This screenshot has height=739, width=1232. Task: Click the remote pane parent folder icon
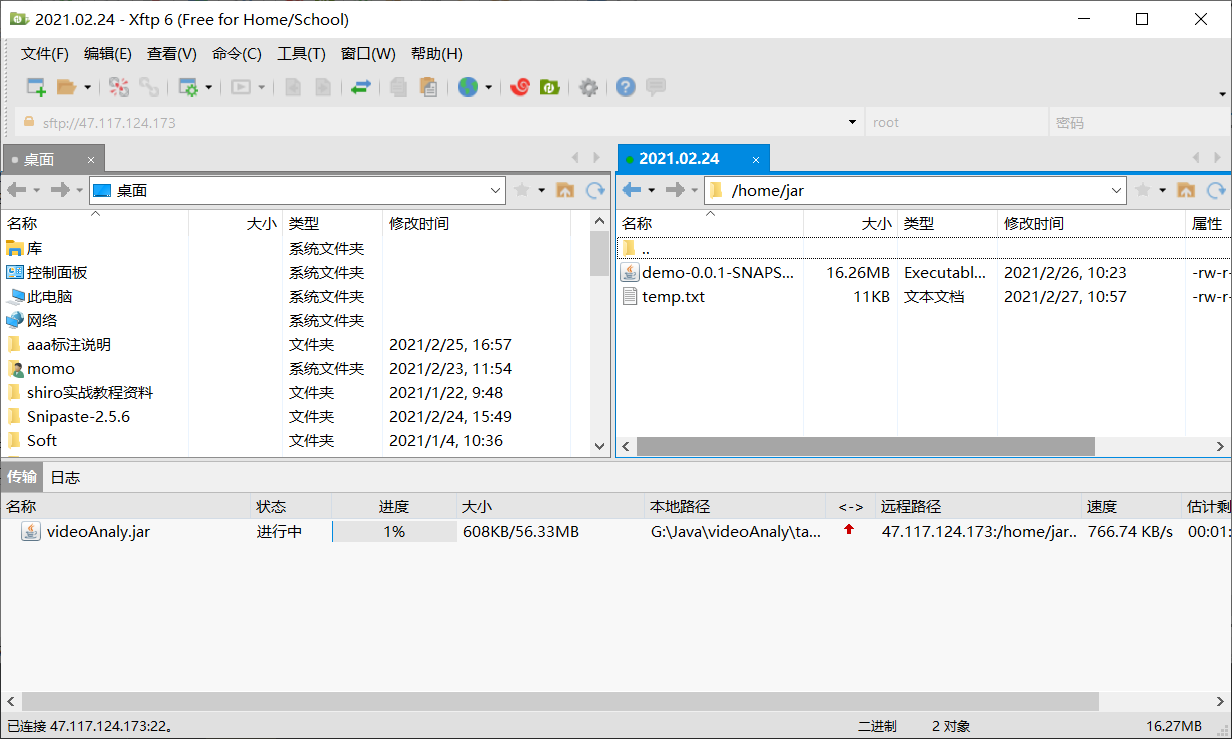1186,190
